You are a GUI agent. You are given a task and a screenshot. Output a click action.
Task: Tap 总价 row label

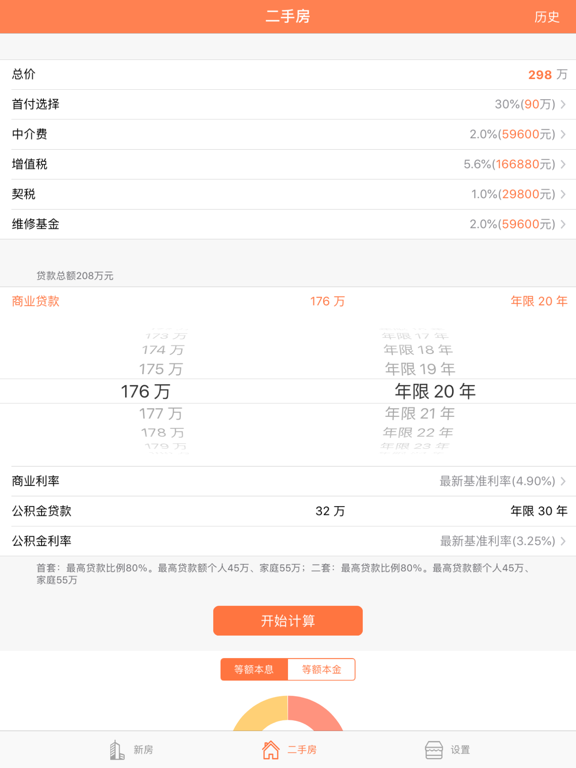coord(24,74)
